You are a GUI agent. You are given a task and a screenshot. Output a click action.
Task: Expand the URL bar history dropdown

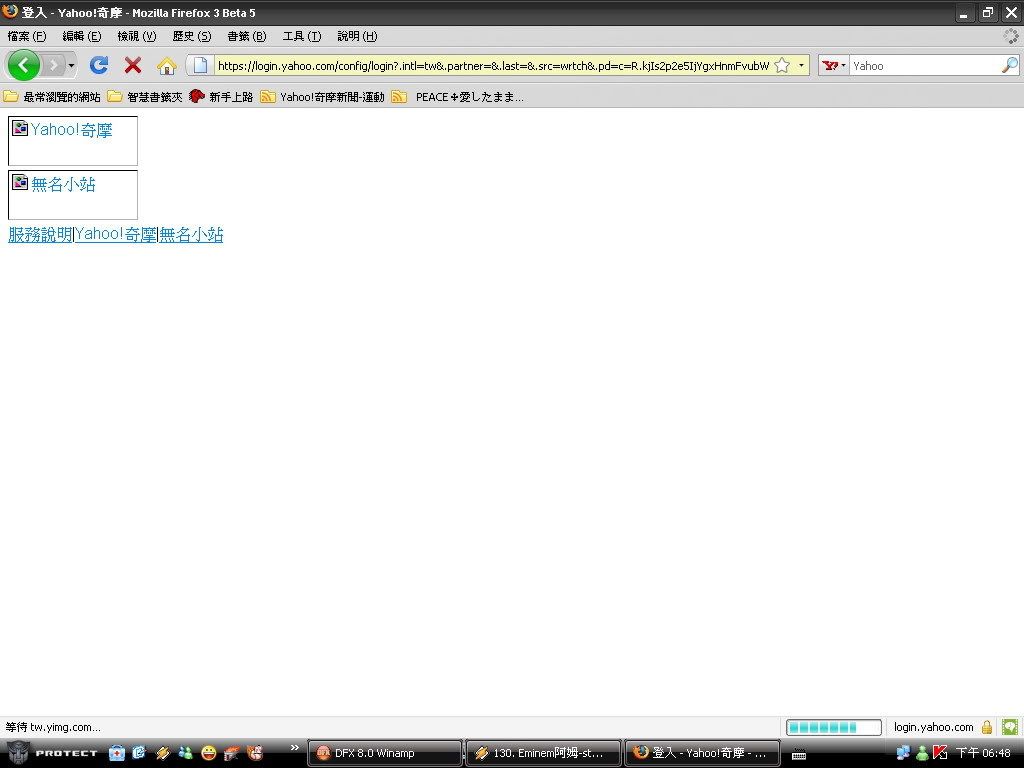pos(801,65)
